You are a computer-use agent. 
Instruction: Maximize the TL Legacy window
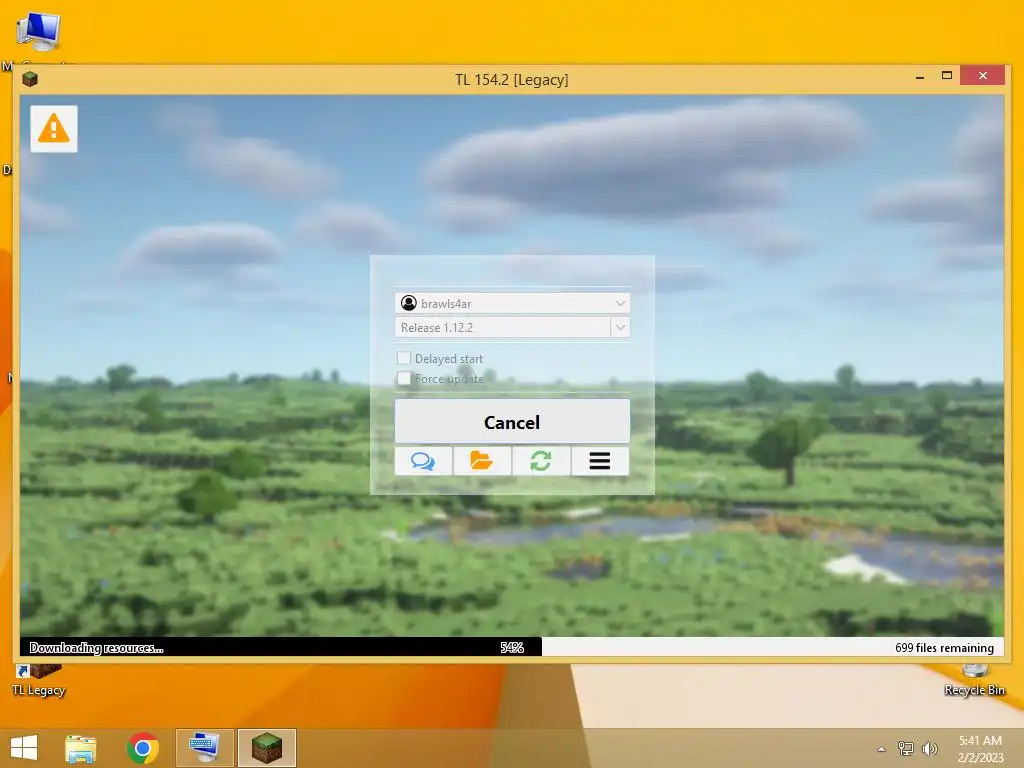(947, 76)
